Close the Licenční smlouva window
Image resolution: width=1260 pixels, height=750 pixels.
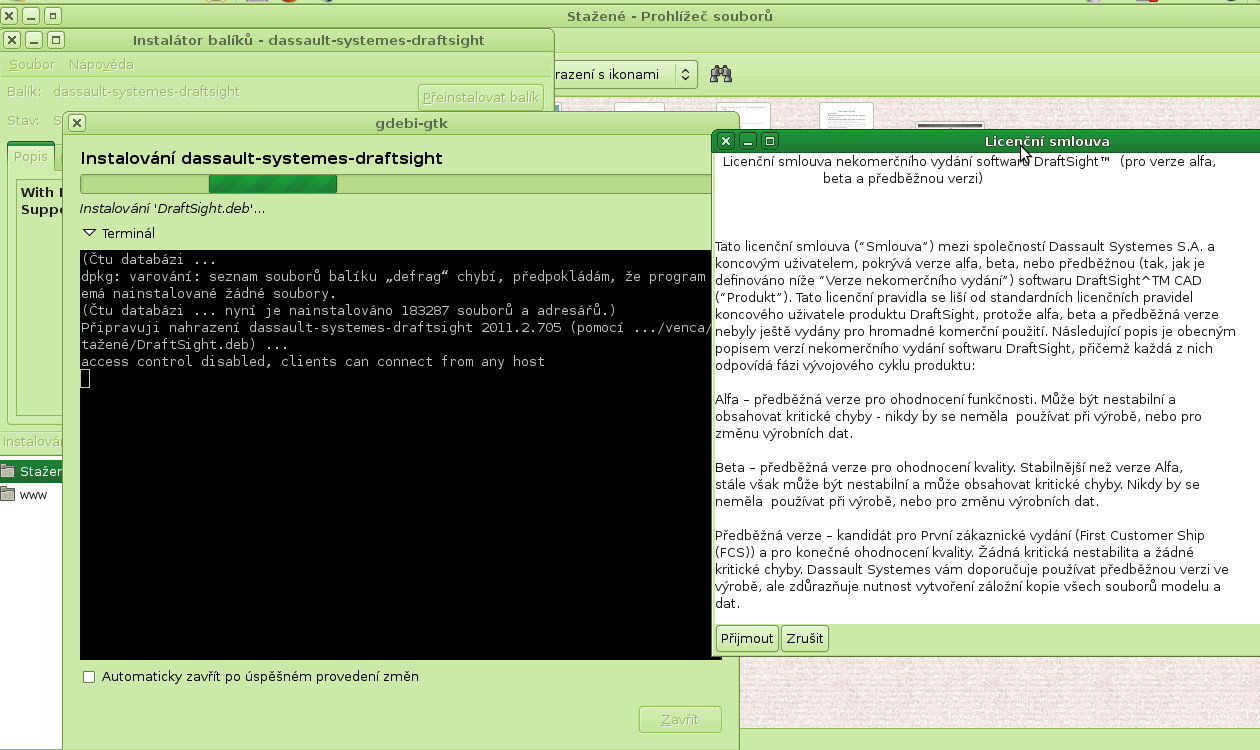pyautogui.click(x=727, y=141)
